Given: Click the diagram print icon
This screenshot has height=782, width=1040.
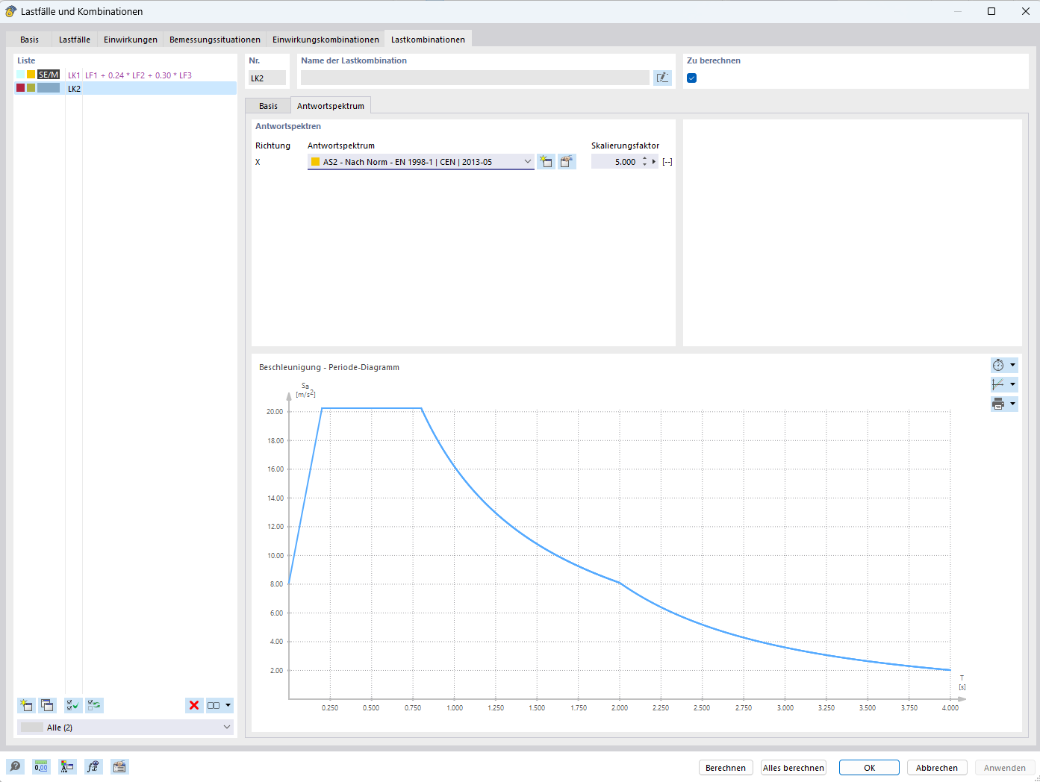Looking at the screenshot, I should [998, 403].
